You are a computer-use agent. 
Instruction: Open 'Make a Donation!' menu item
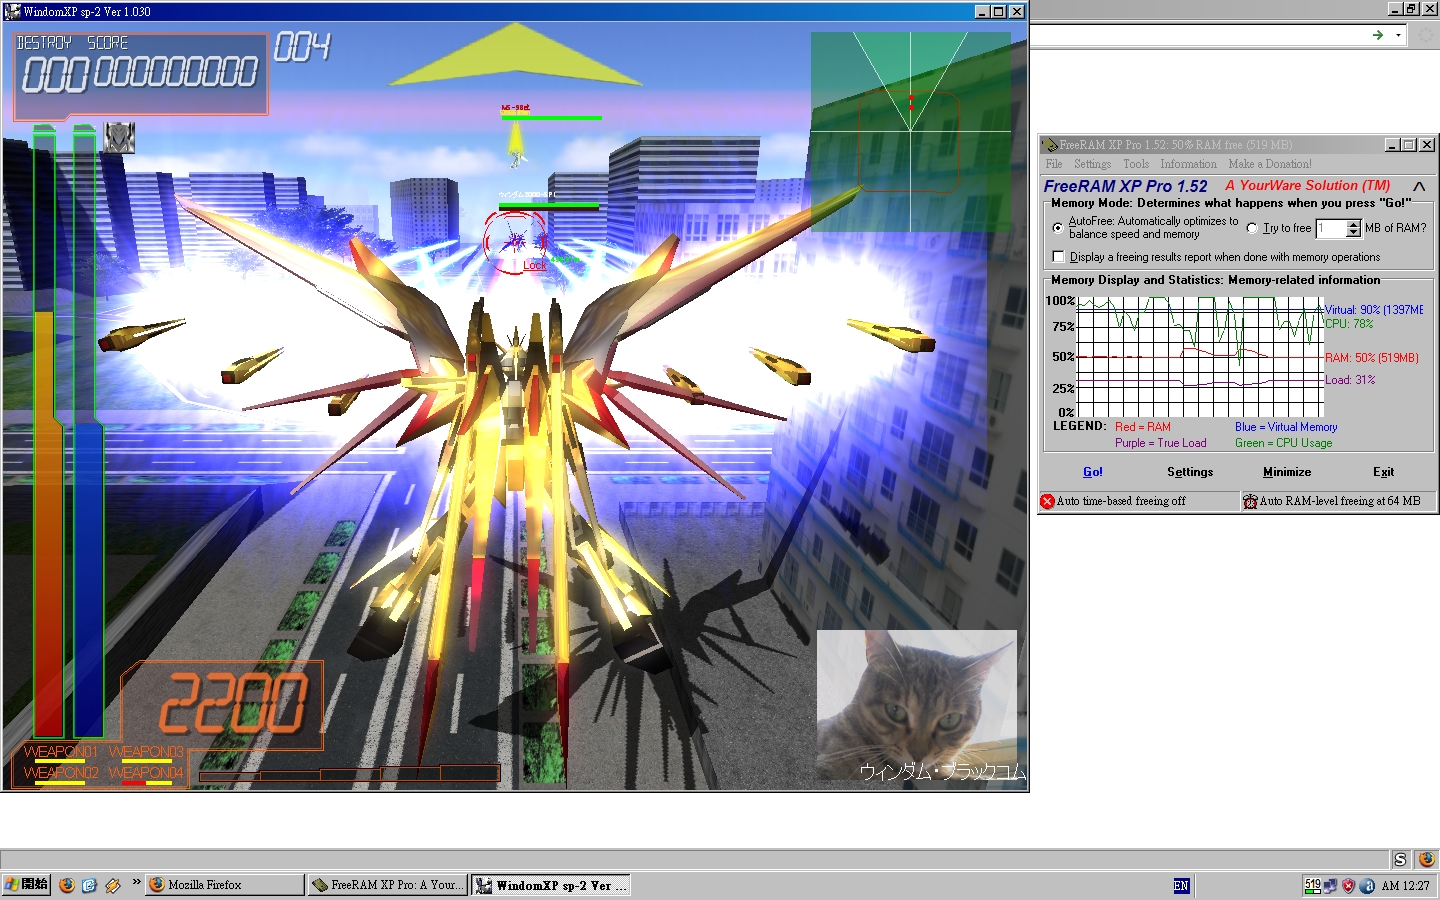[1270, 164]
